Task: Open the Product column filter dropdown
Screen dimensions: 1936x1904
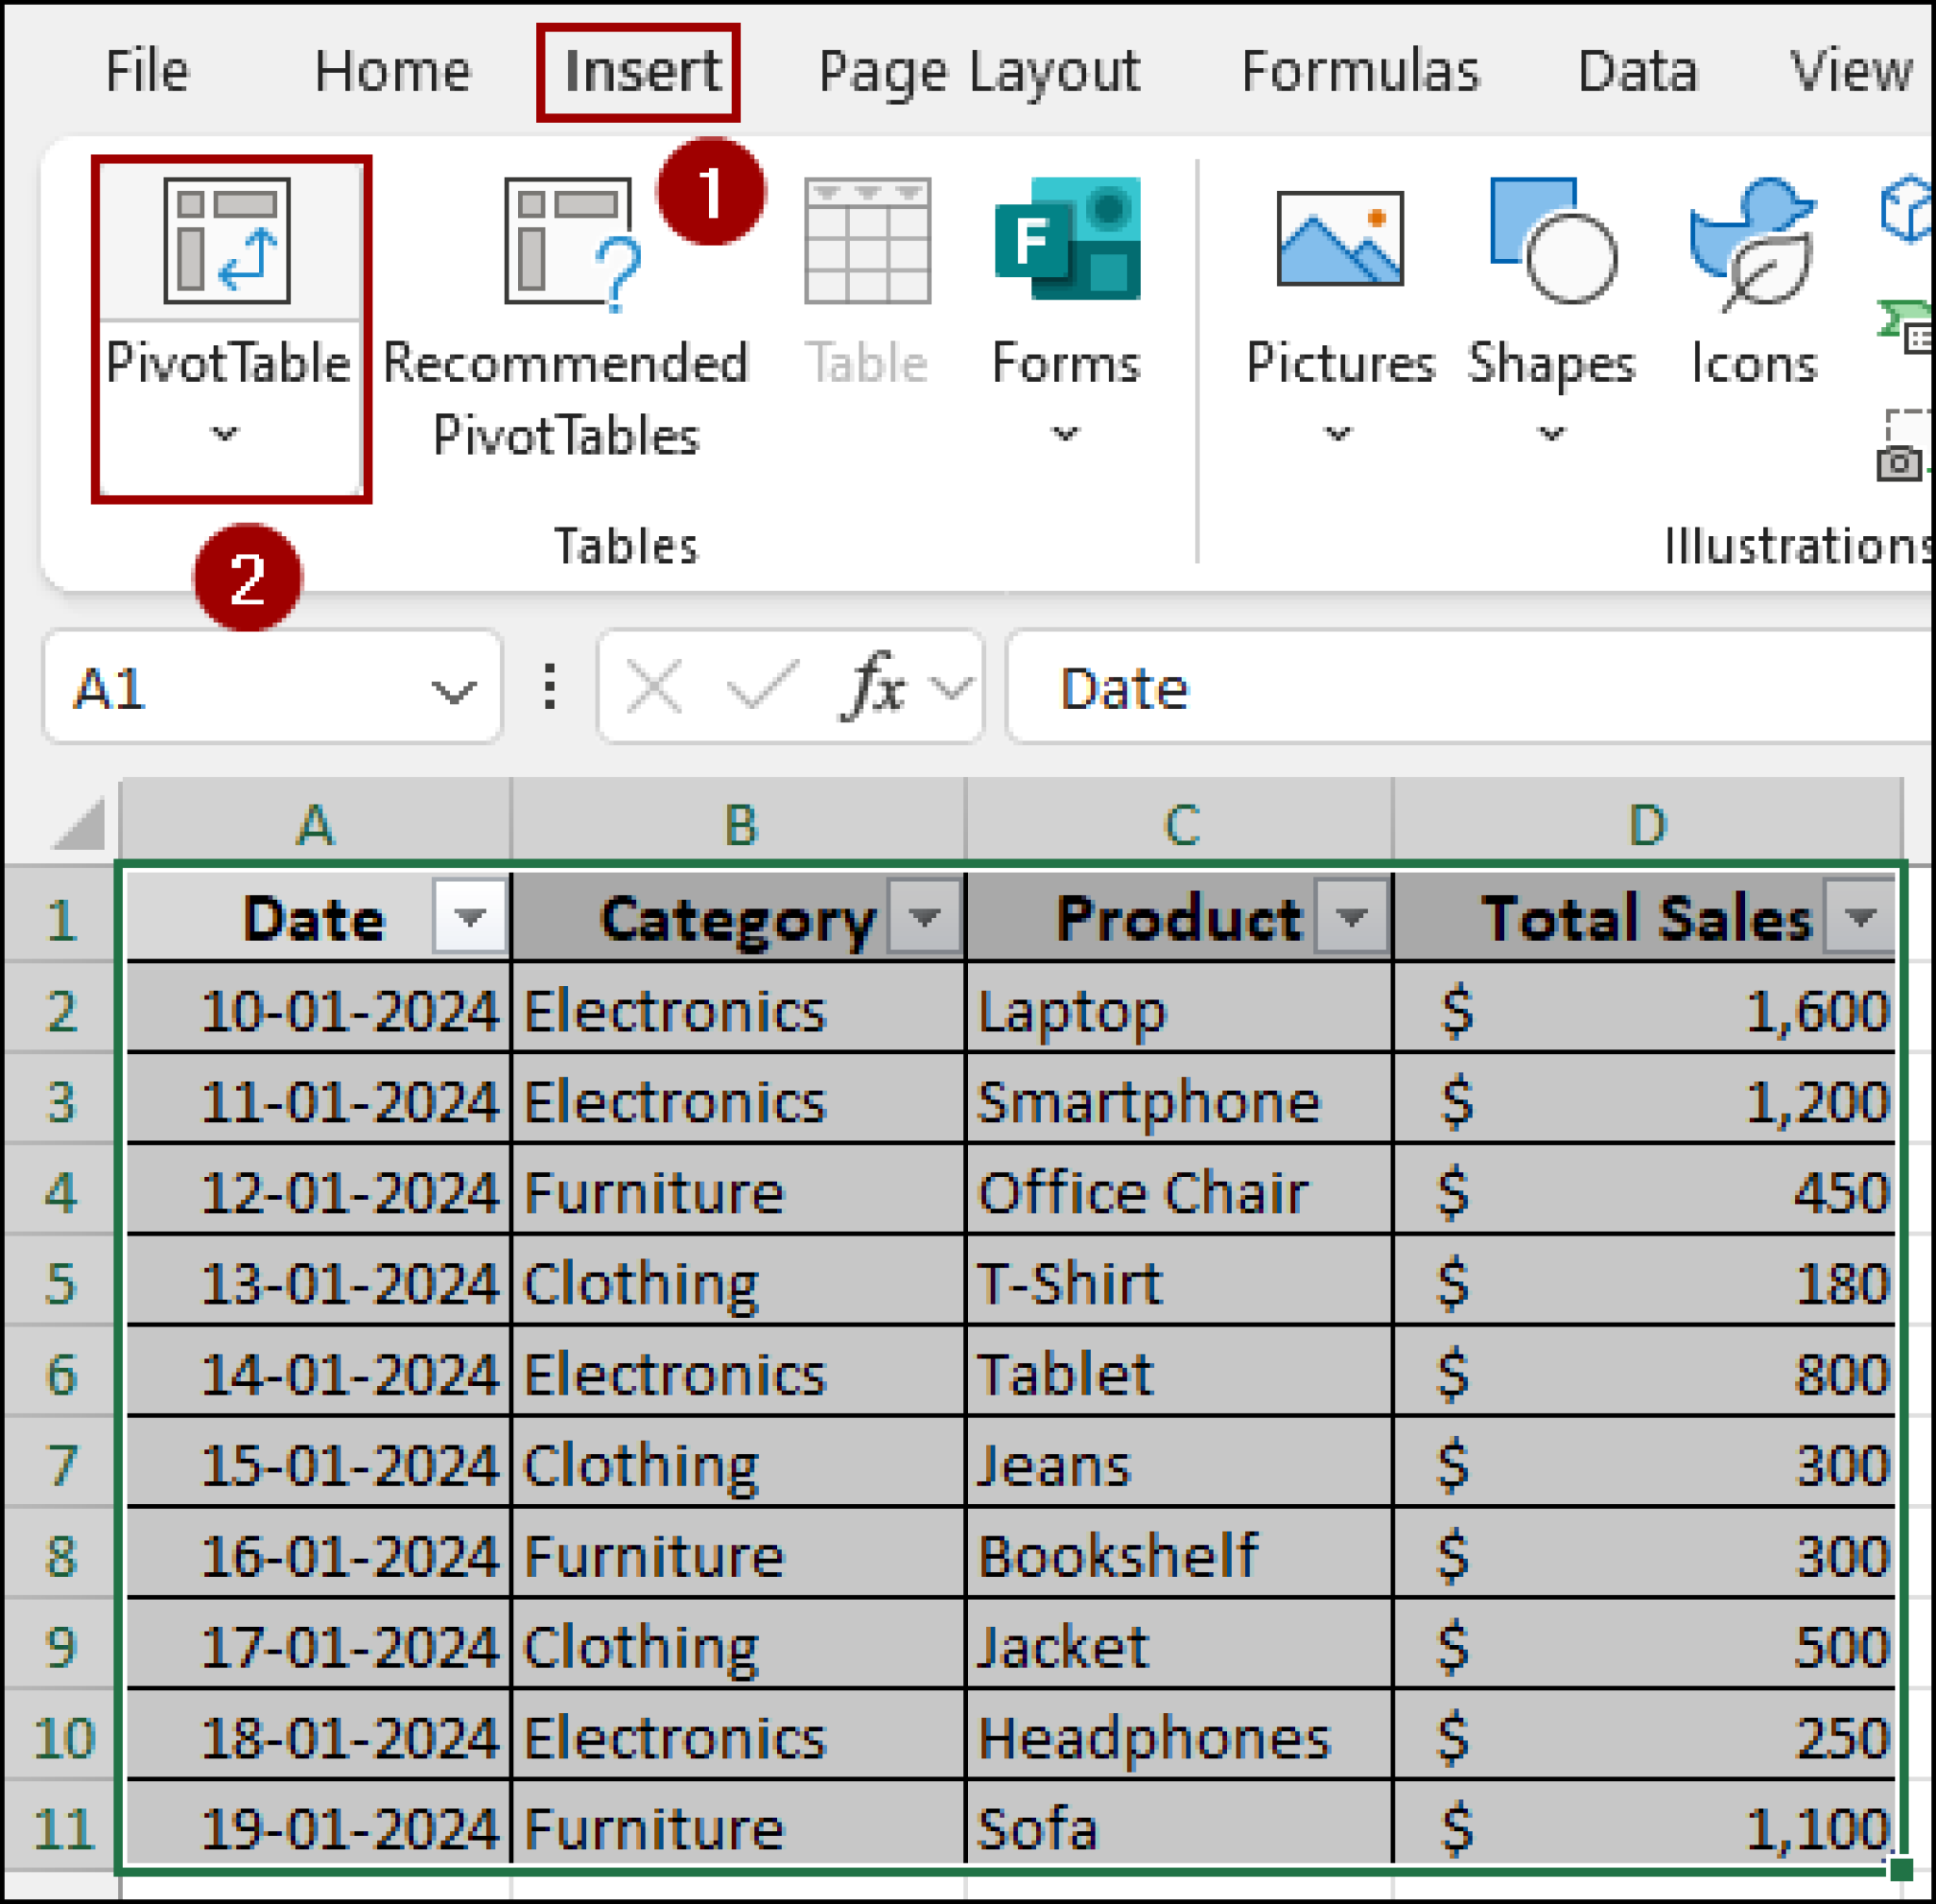Action: (1352, 916)
